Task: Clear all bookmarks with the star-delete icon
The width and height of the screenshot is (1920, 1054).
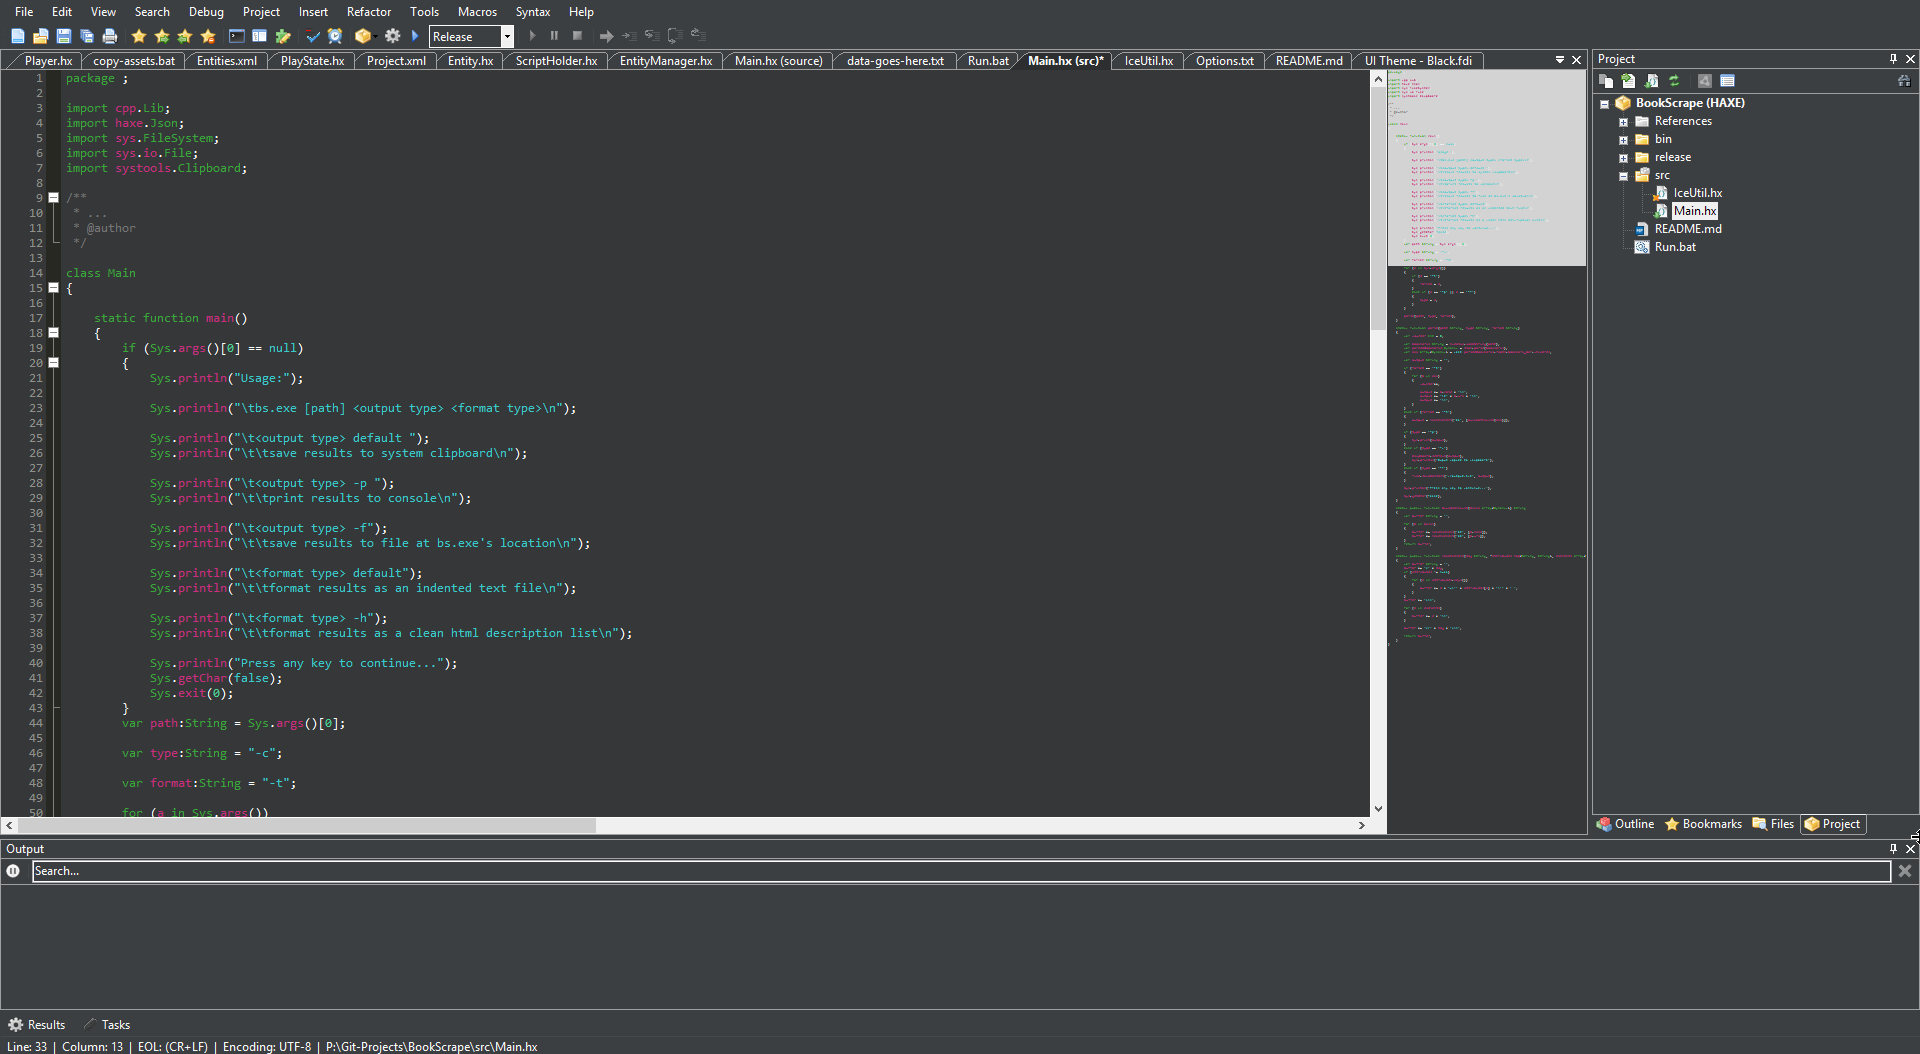Action: tap(208, 36)
